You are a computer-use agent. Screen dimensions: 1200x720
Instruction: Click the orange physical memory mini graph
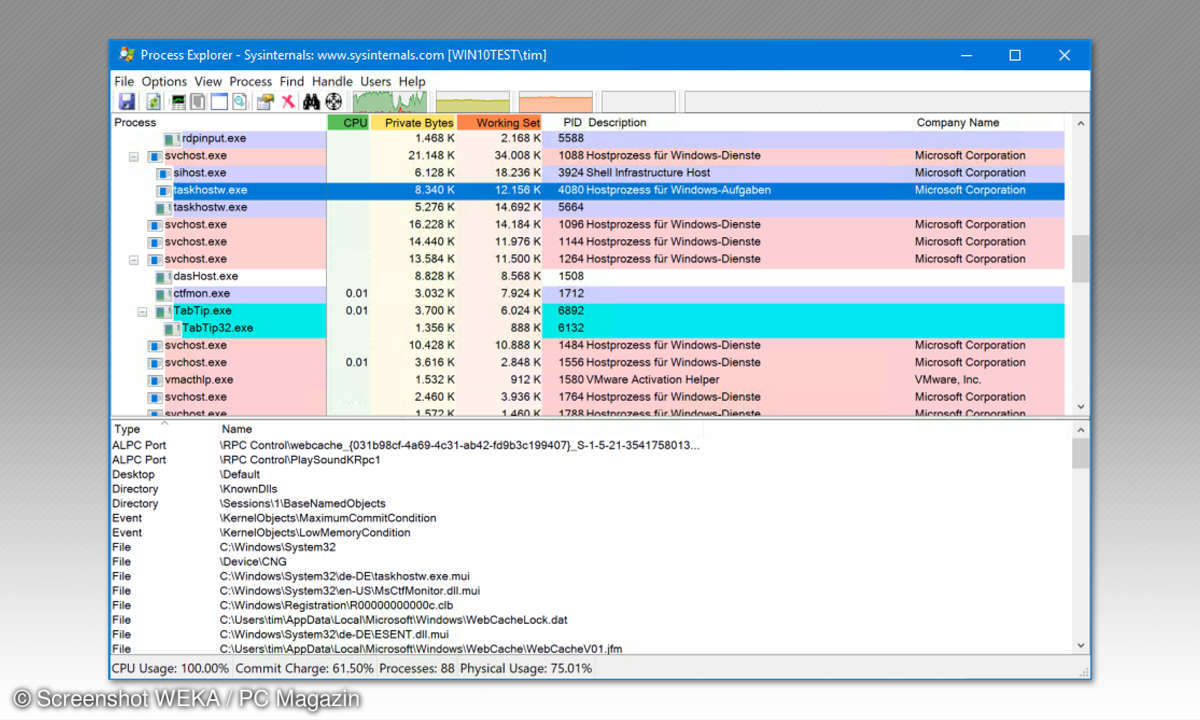click(556, 101)
